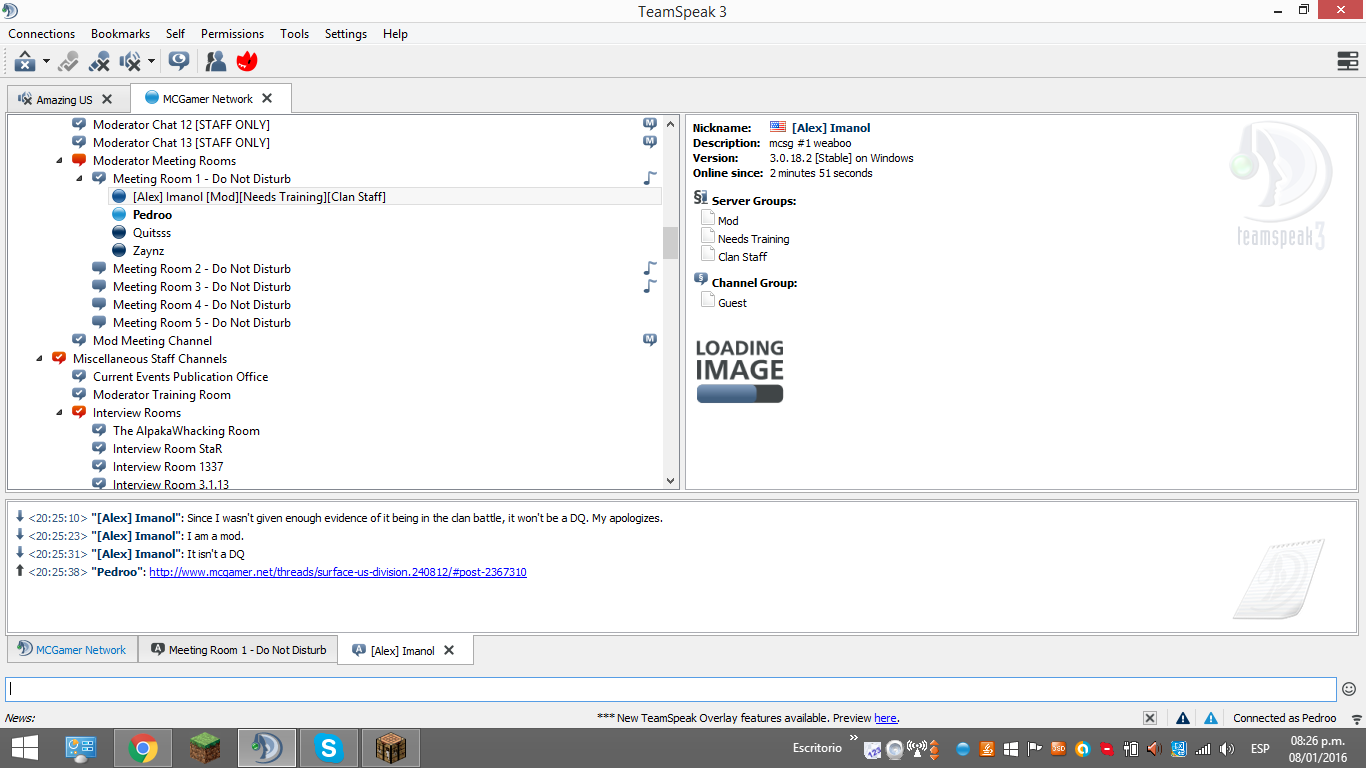
Task: Click music note icon beside Meeting Room 2
Action: point(650,268)
